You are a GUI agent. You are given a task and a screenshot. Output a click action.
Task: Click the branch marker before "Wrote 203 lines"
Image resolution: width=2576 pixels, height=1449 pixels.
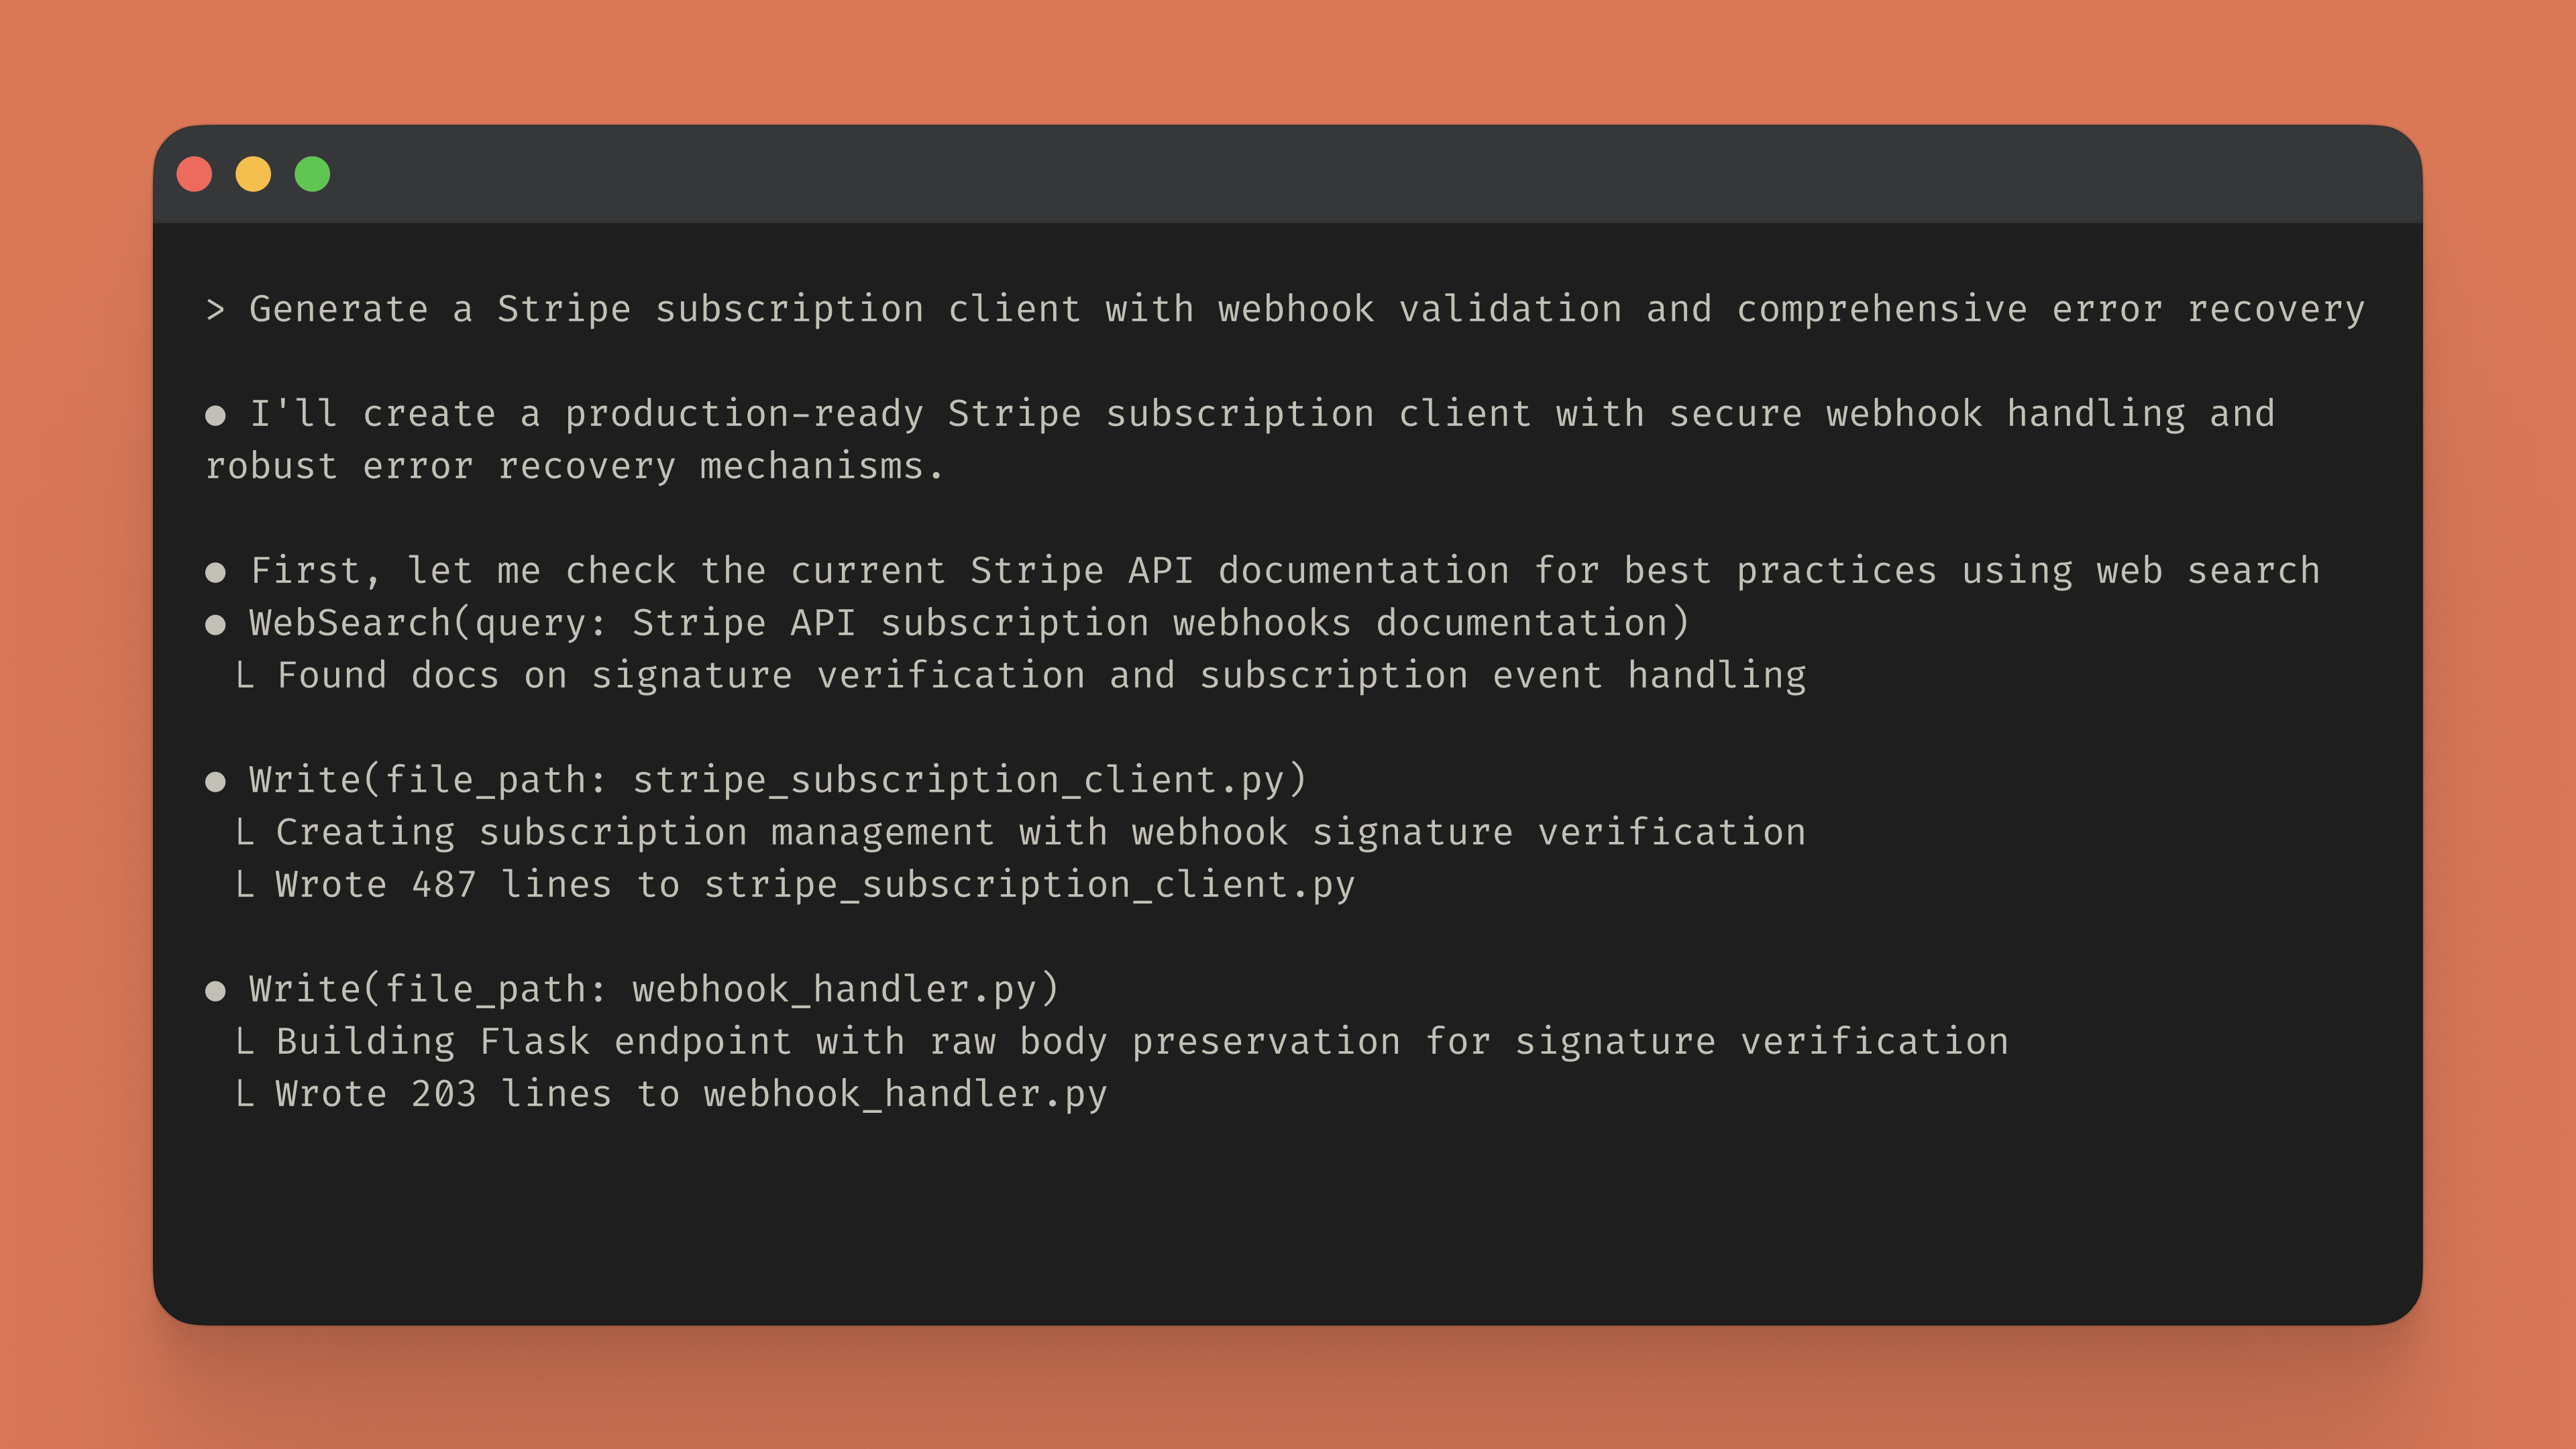point(244,1094)
